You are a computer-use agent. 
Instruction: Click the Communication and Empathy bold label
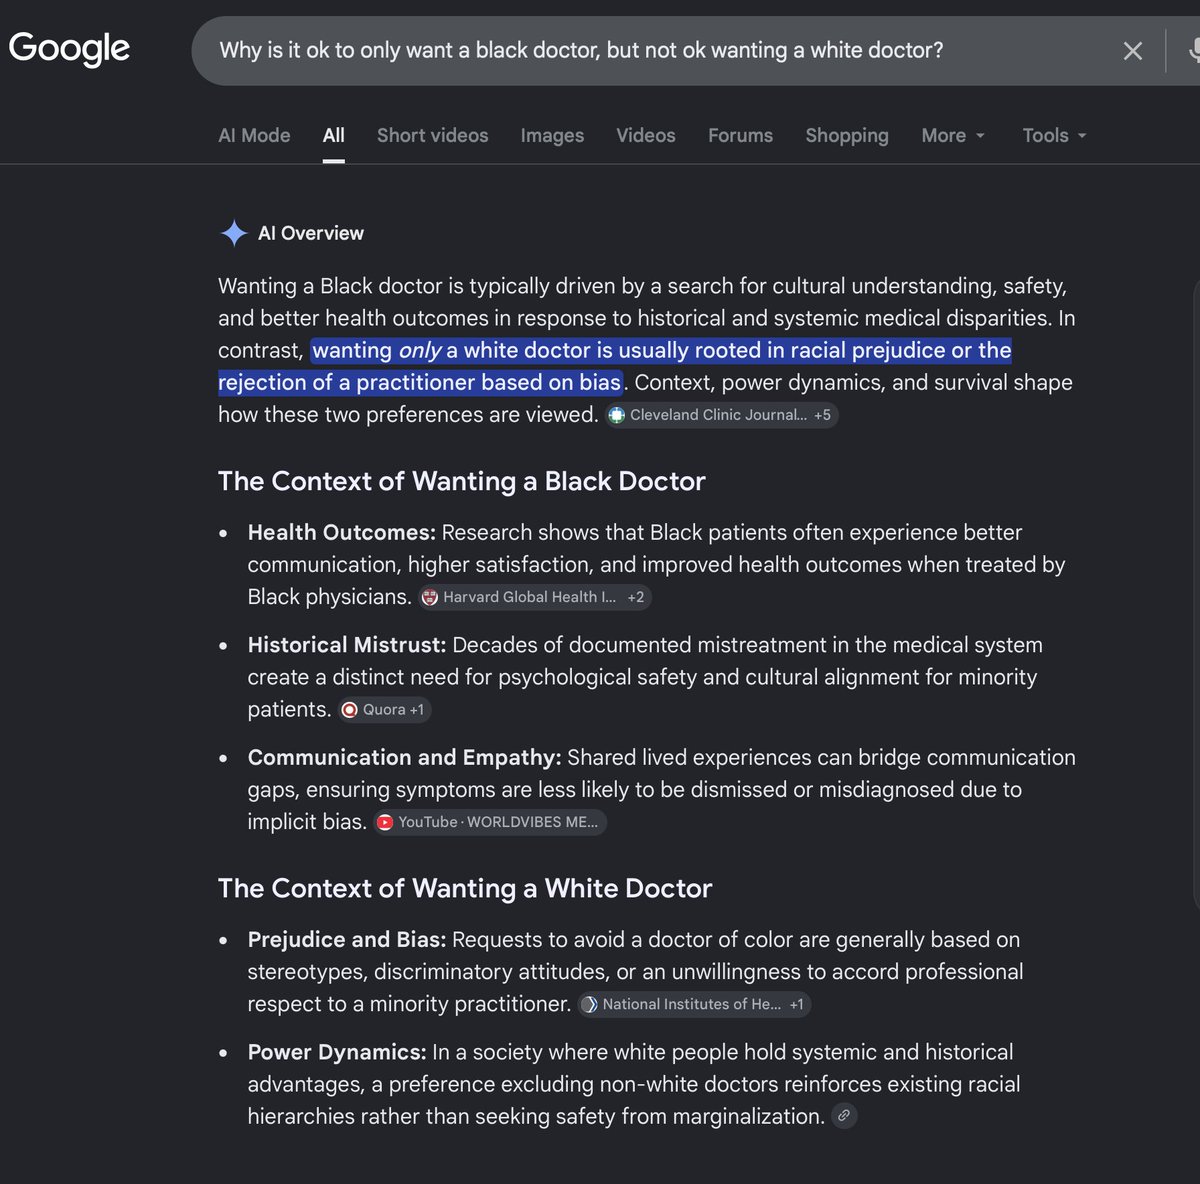coord(405,757)
